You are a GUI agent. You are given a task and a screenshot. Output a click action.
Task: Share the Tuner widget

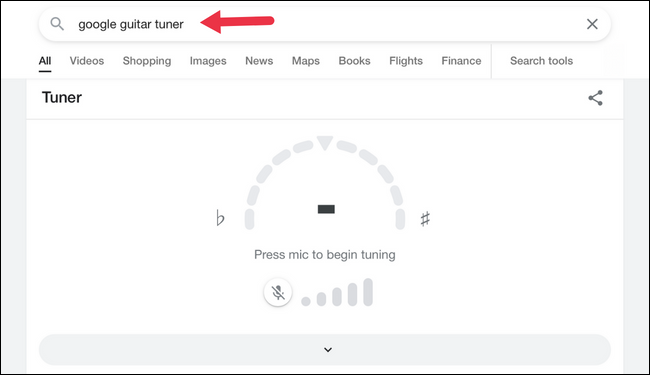pyautogui.click(x=595, y=98)
